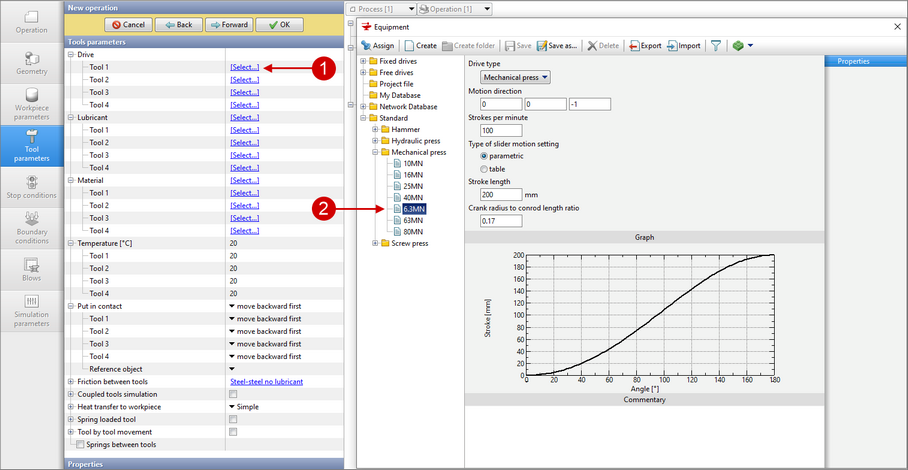
Task: Enable Coupled tools simulation checkbox
Action: [233, 394]
